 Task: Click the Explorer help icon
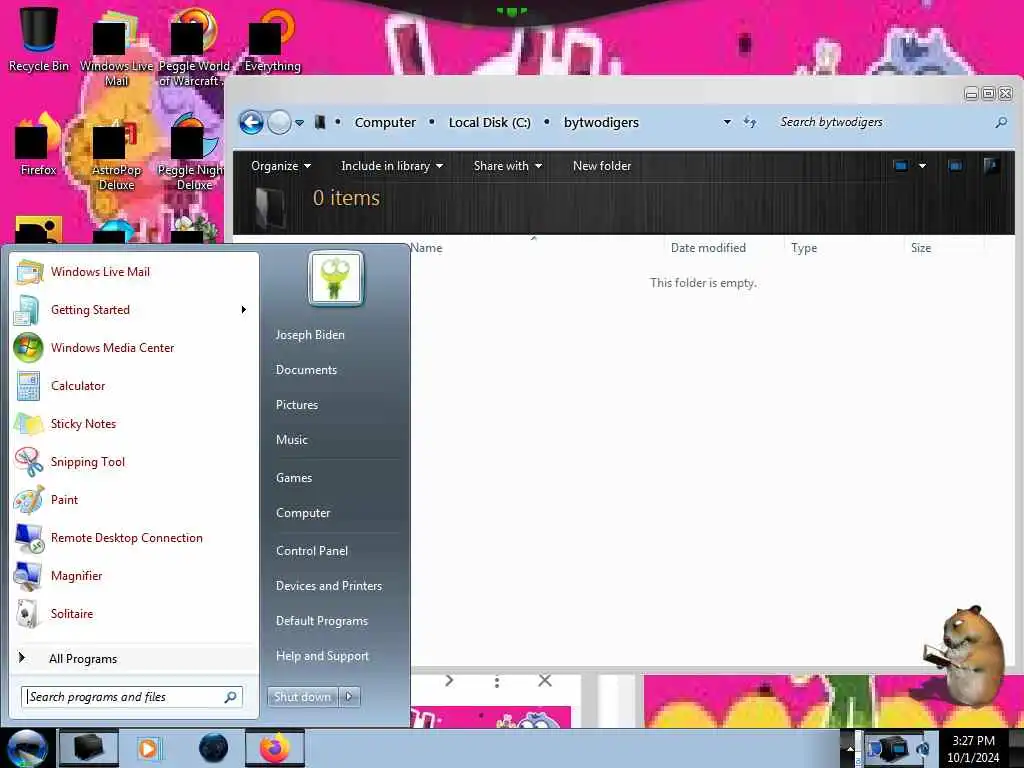[991, 166]
